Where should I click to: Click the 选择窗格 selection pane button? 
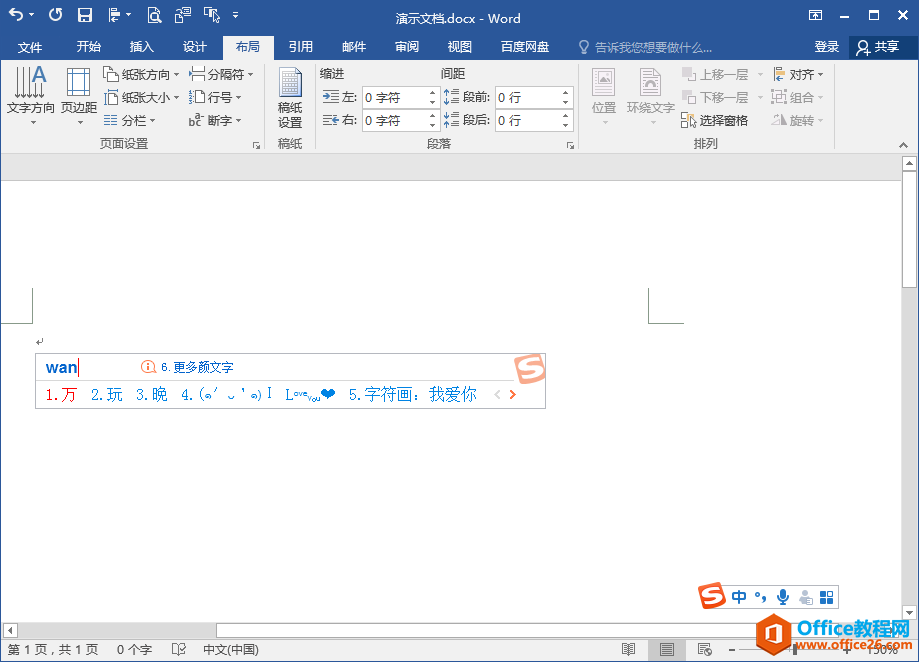(714, 121)
